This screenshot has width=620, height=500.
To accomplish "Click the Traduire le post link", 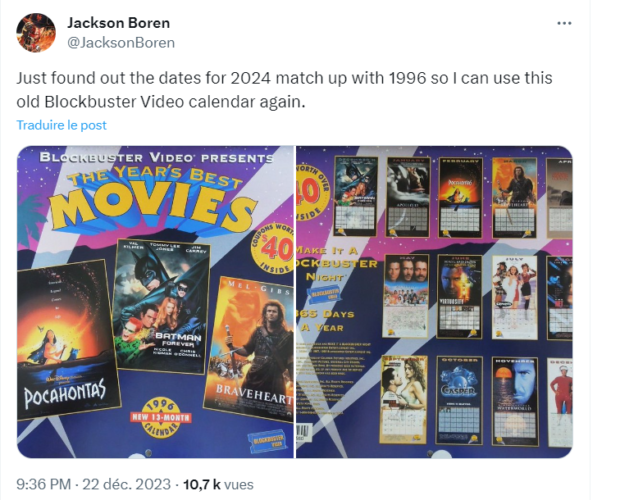I will click(x=62, y=125).
